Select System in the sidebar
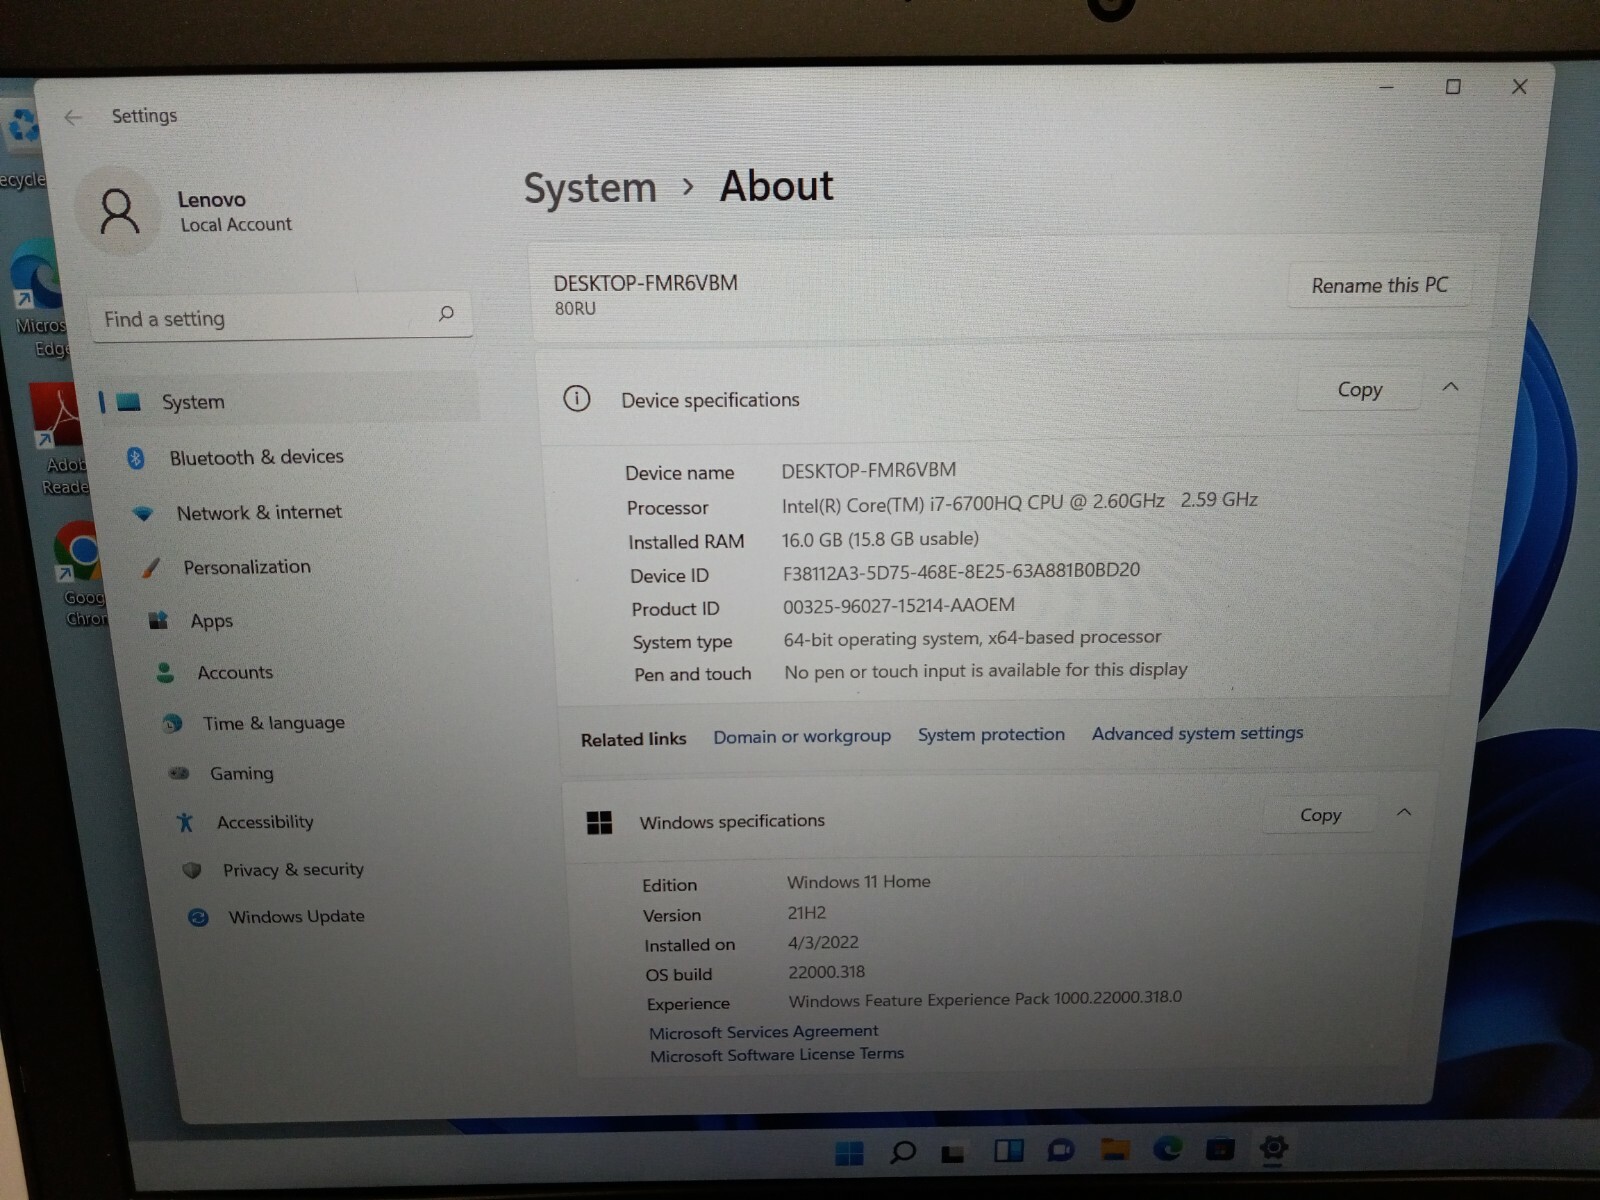Image resolution: width=1600 pixels, height=1200 pixels. click(x=288, y=401)
